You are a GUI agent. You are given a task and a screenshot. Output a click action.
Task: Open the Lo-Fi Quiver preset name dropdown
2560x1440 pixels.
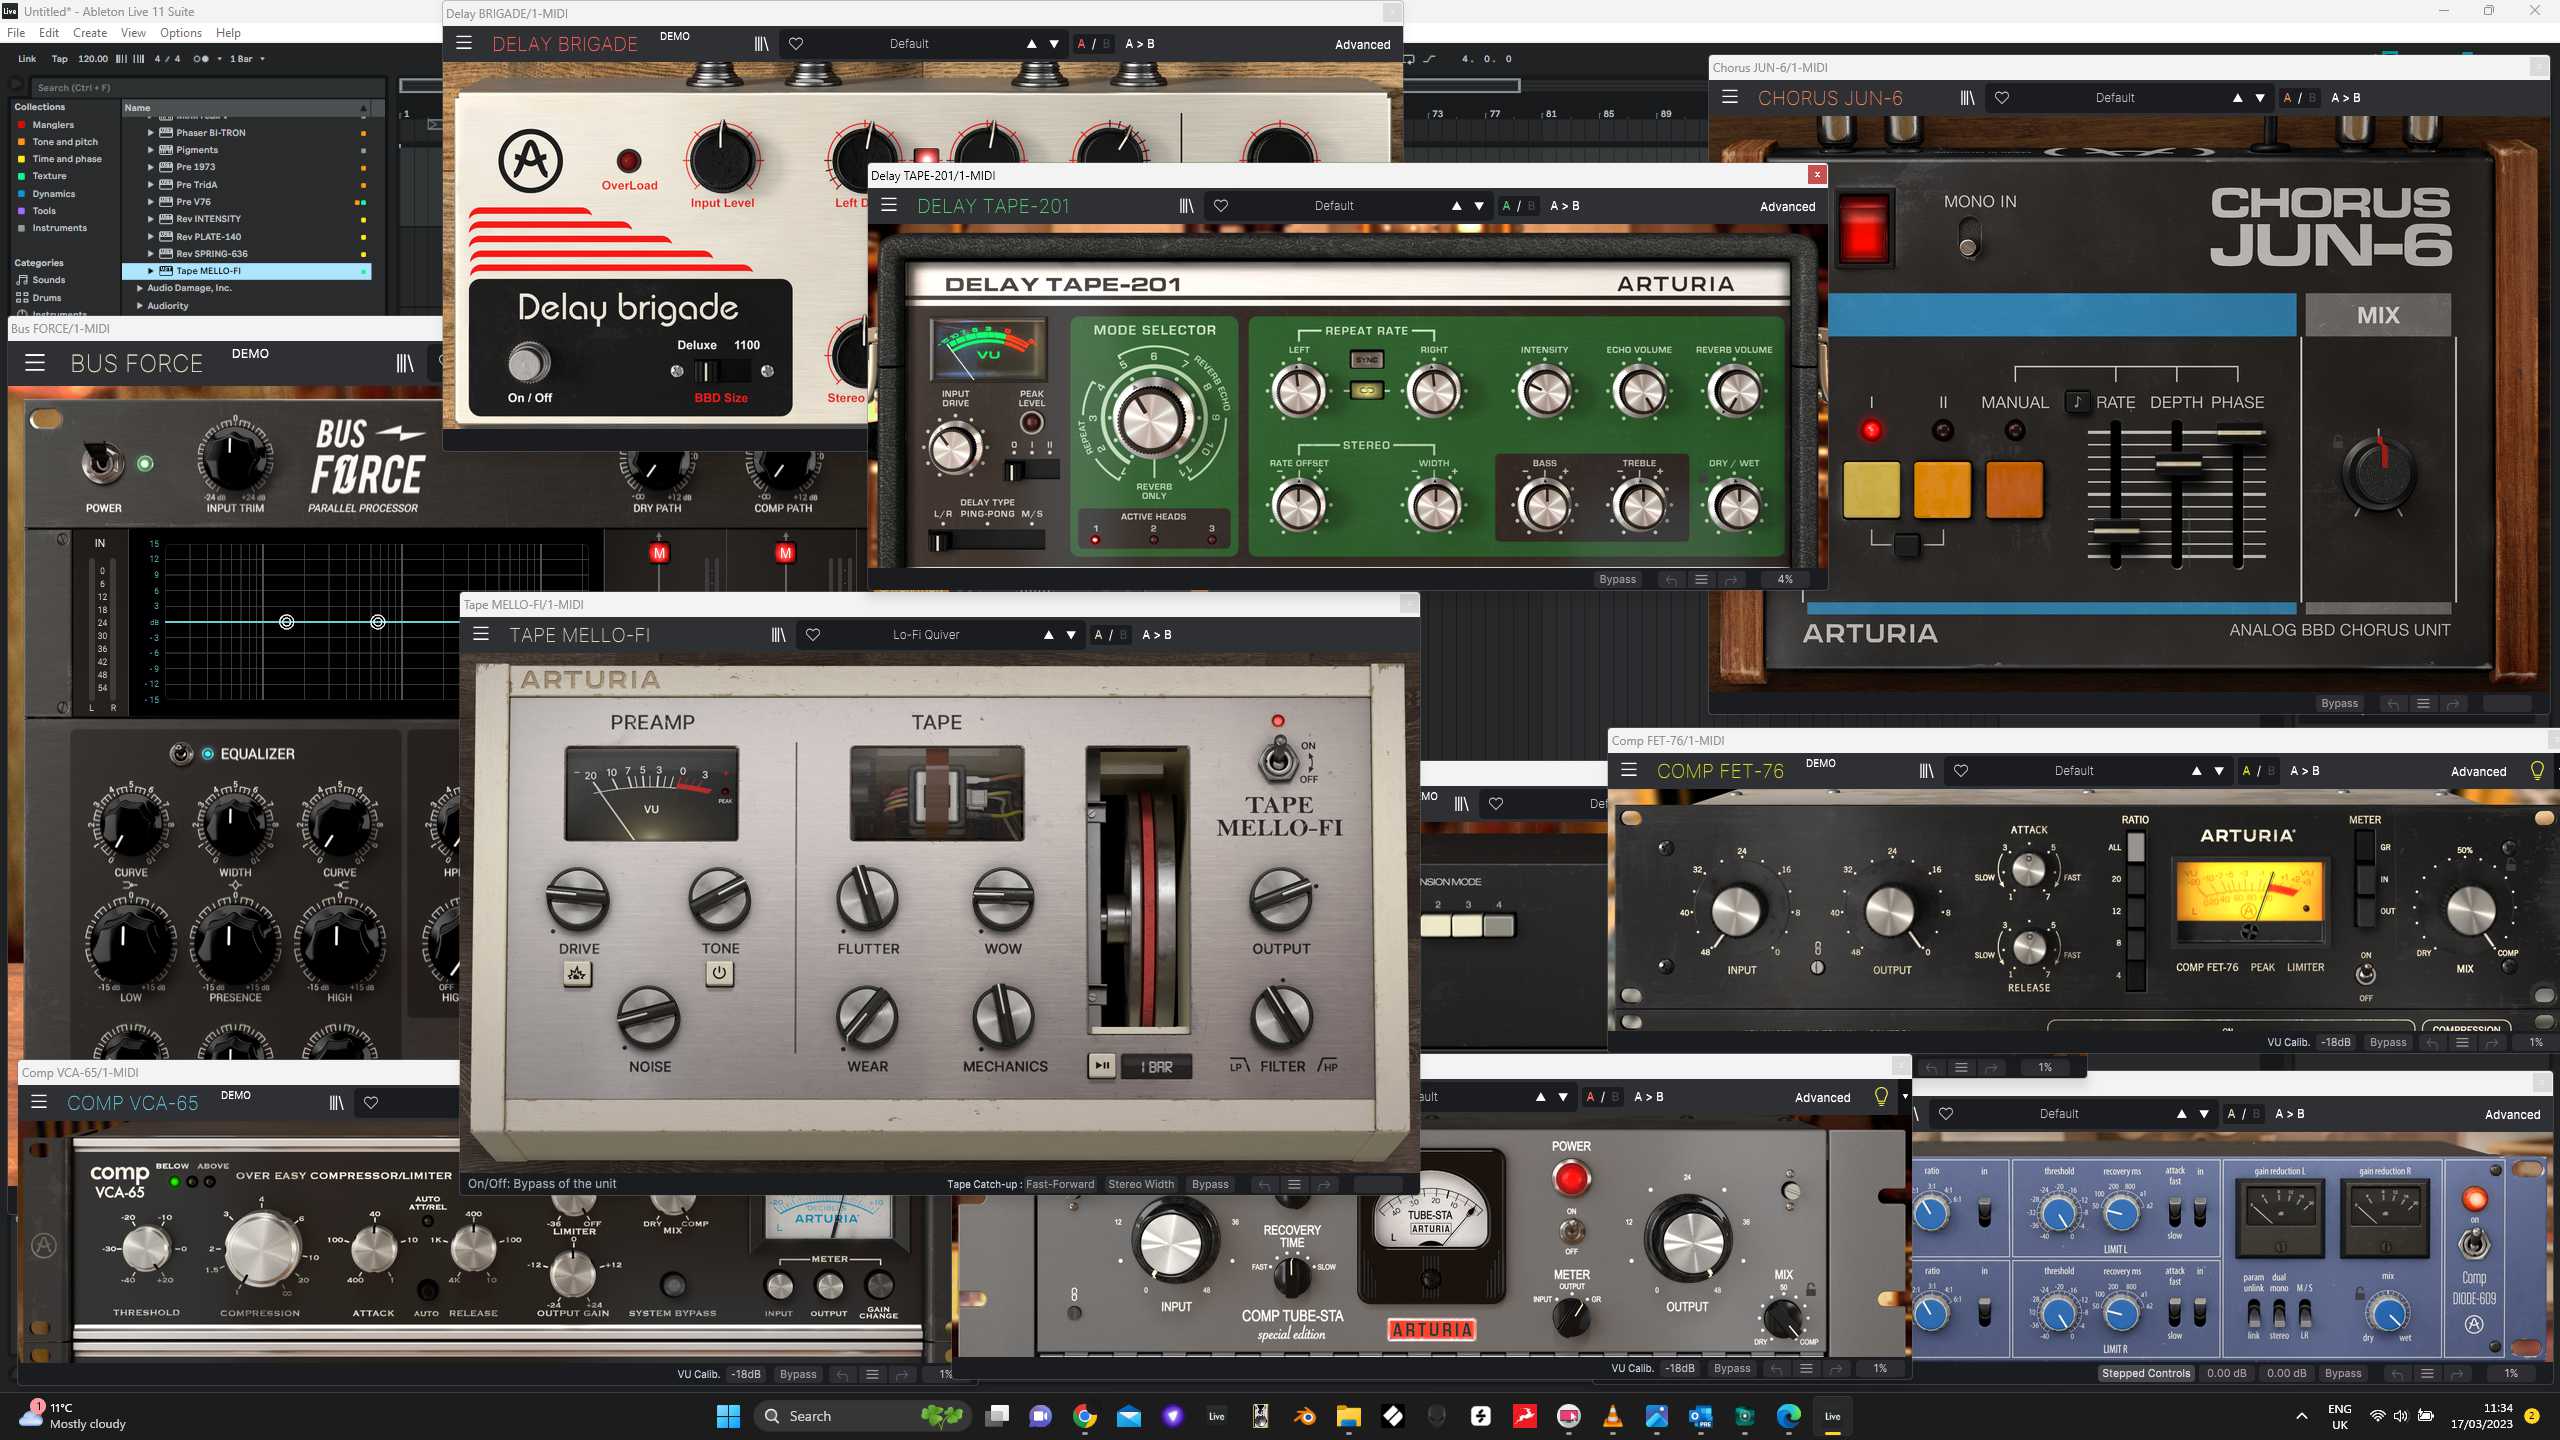pos(926,634)
